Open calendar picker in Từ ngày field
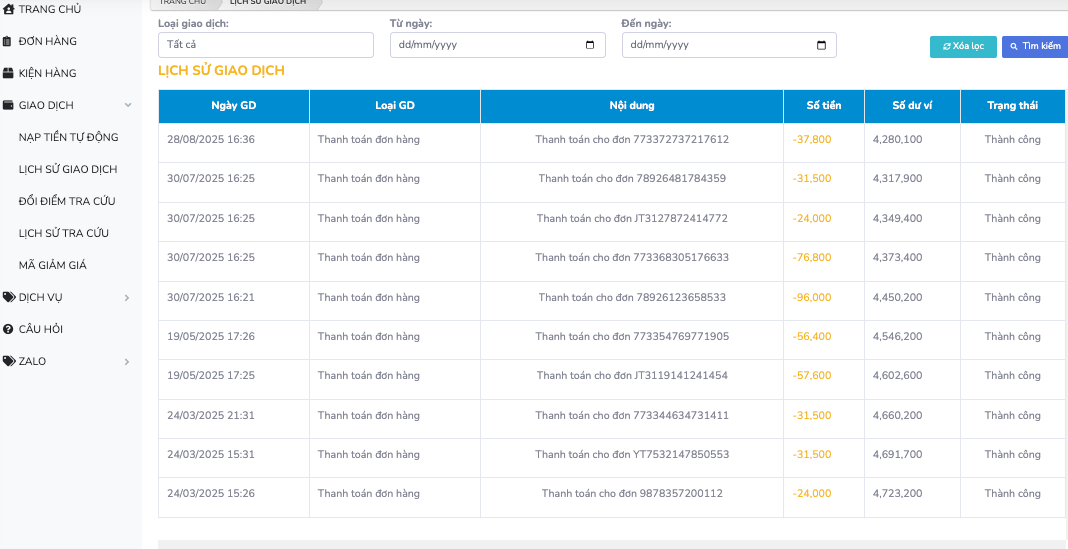The image size is (1068, 549). pos(589,45)
